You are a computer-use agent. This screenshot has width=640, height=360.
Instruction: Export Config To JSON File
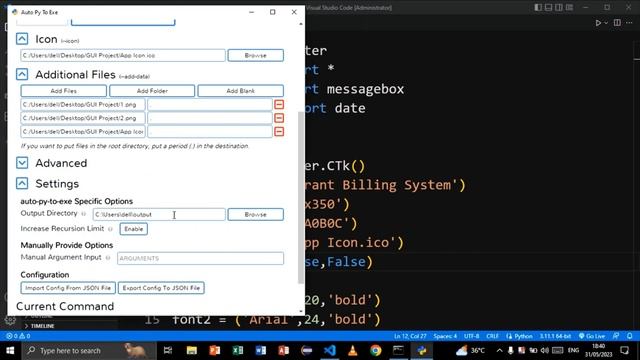[x=161, y=288]
